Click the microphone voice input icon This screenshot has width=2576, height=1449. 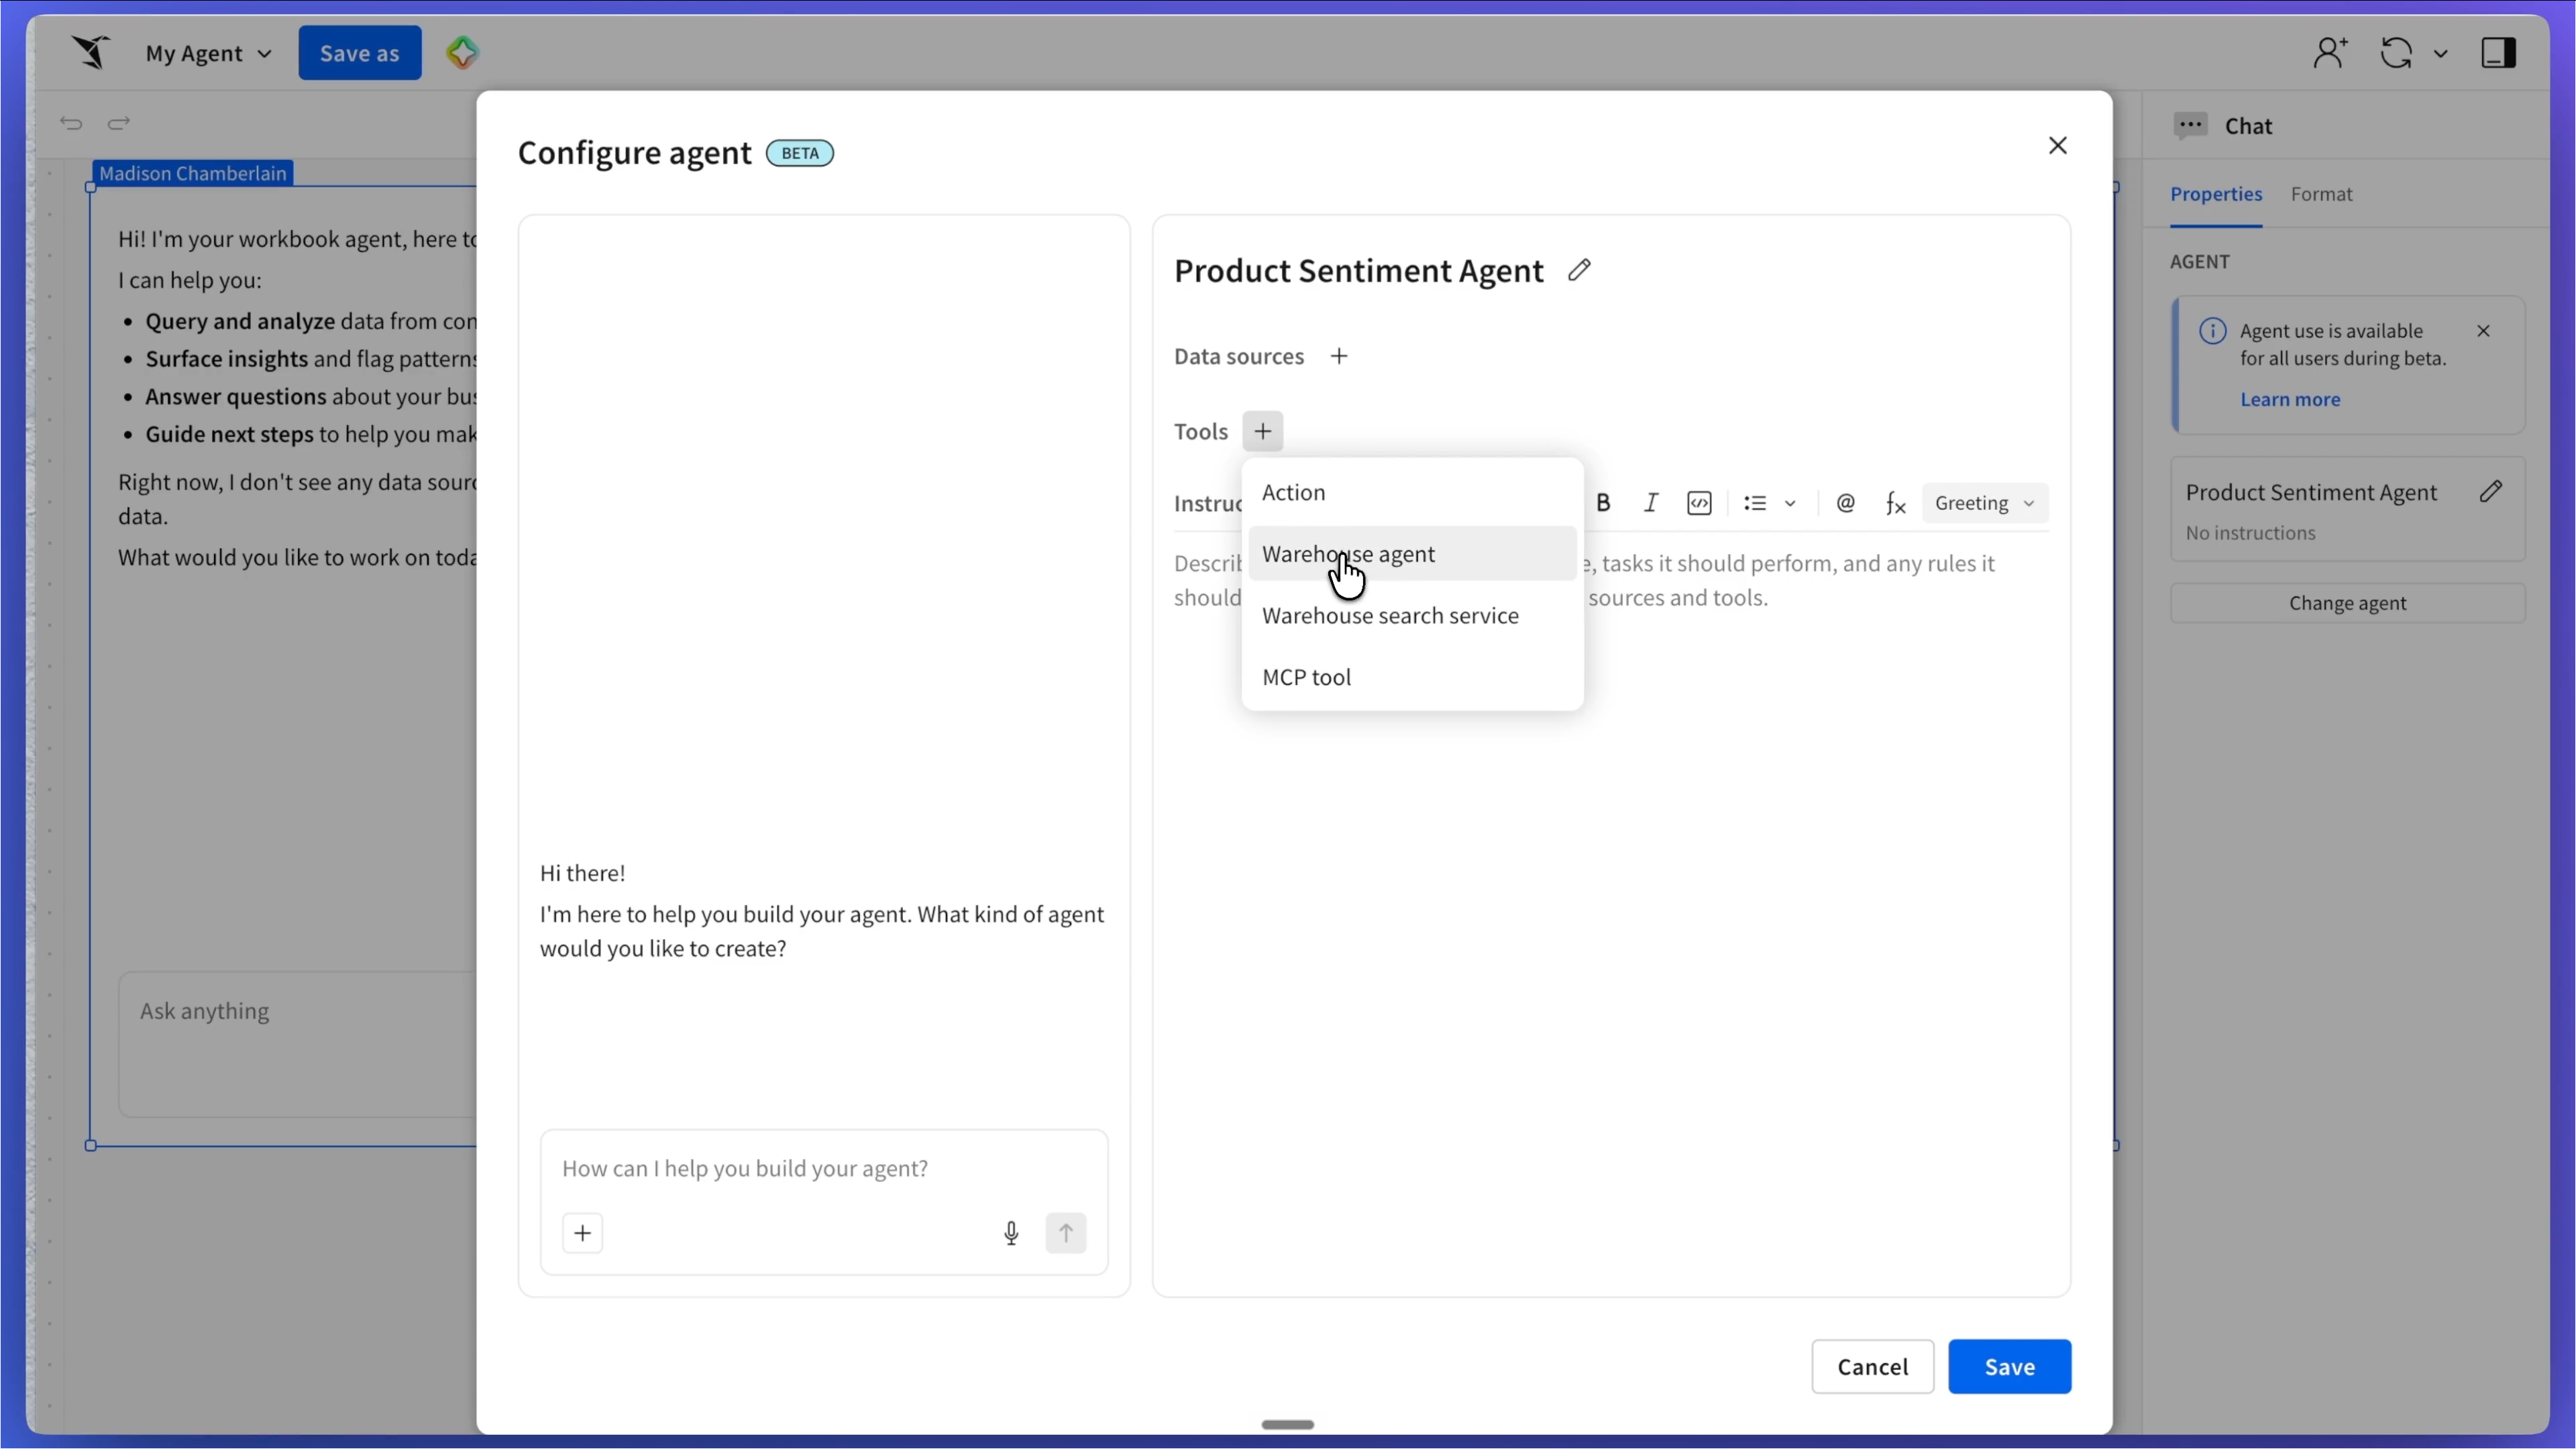pos(1011,1233)
